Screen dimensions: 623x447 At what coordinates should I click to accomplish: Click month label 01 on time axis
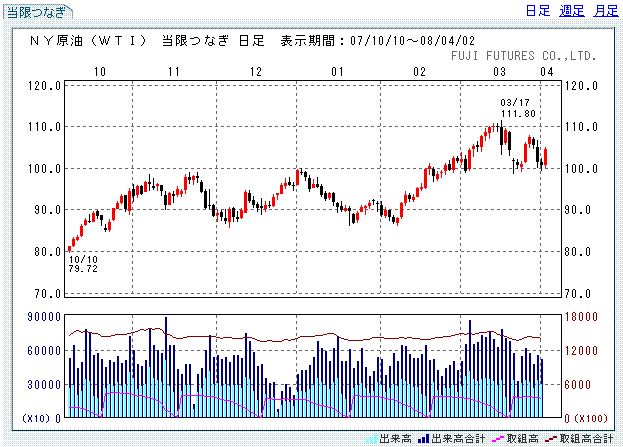coord(338,72)
